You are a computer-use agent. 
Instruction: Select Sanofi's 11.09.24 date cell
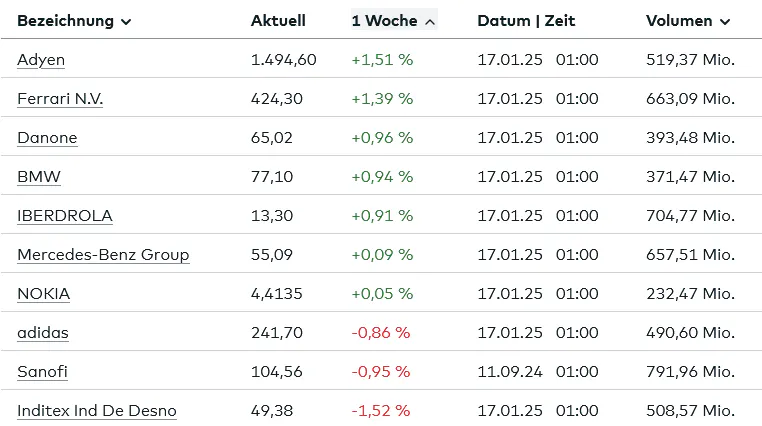coord(510,372)
